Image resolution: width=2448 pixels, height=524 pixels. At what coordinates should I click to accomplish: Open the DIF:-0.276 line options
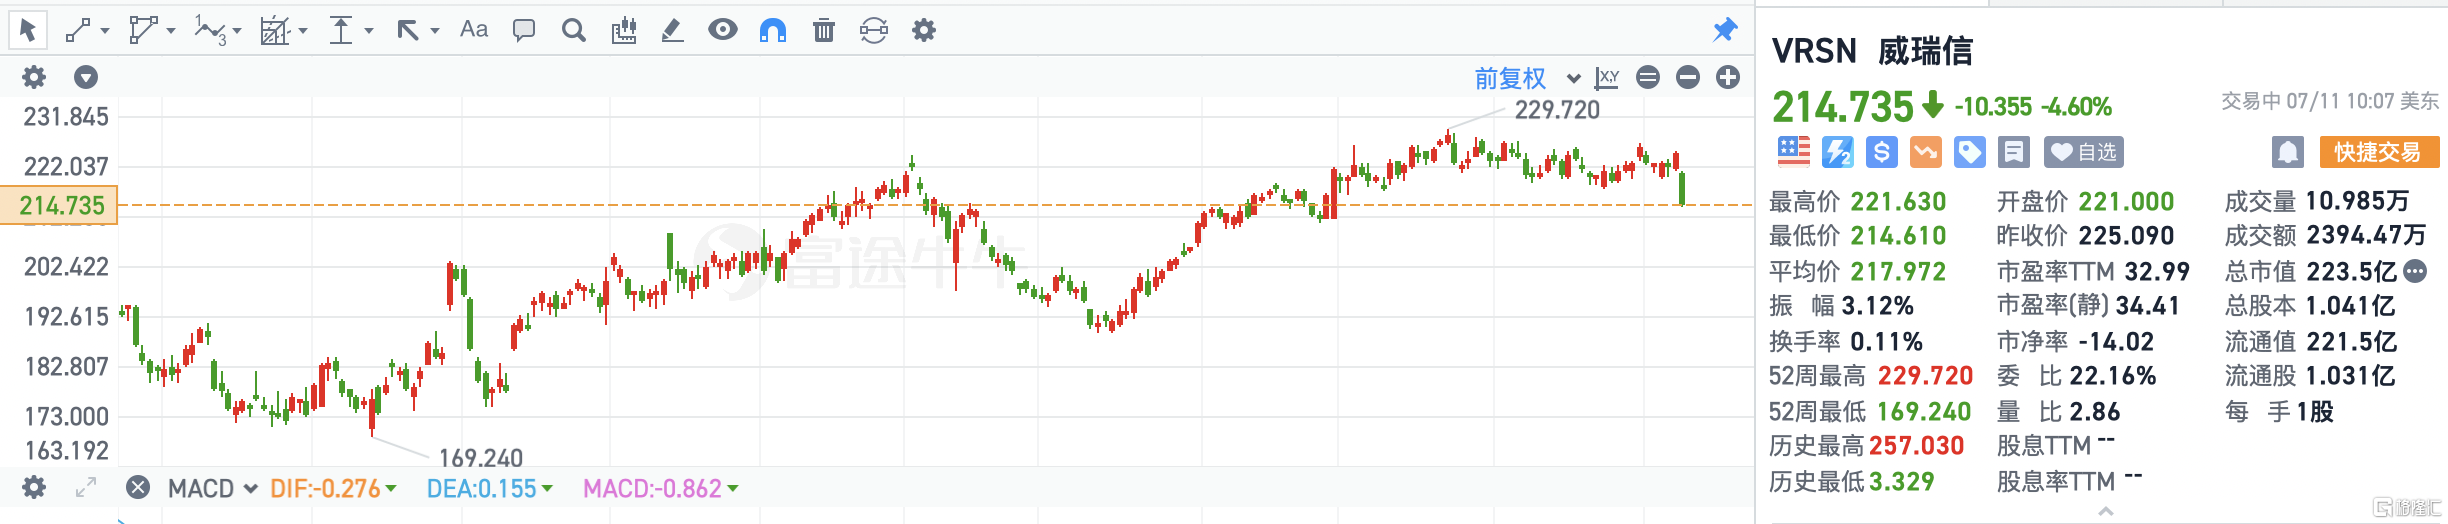(x=333, y=488)
